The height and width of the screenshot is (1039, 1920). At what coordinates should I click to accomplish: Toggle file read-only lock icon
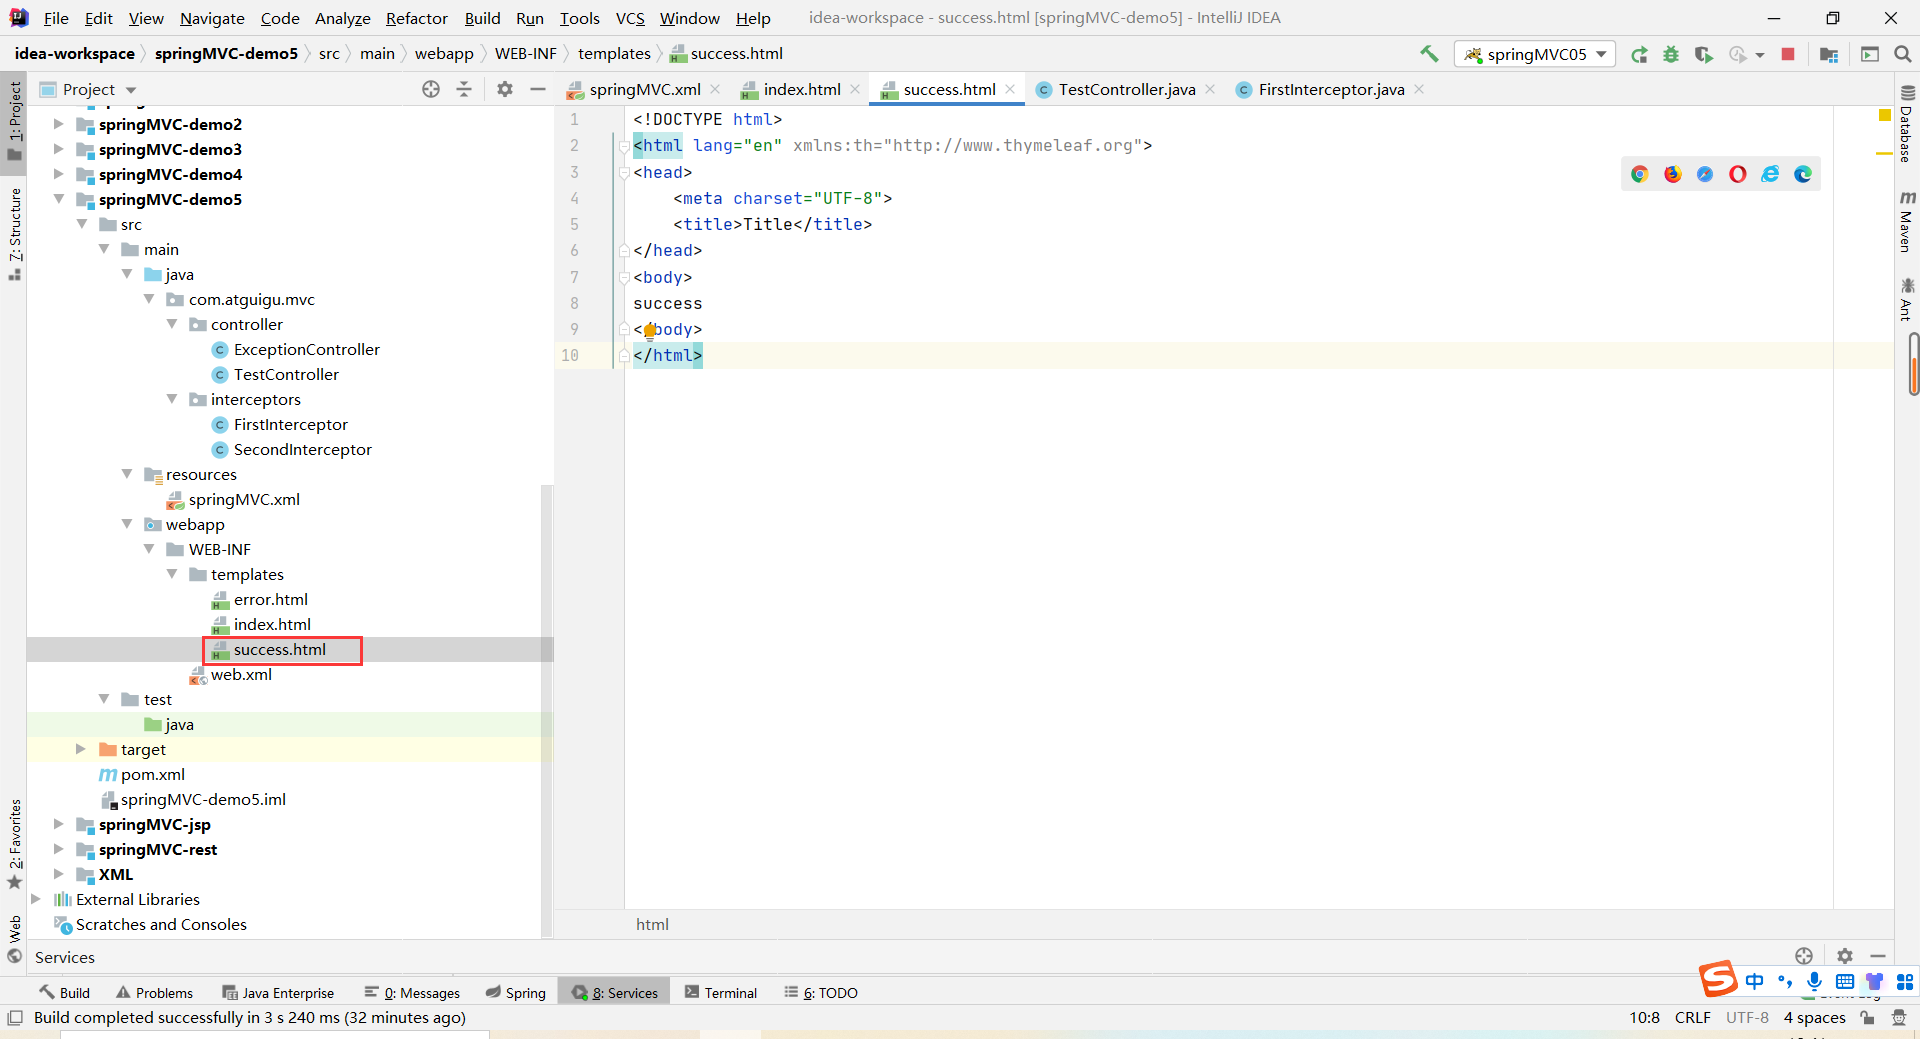(x=1867, y=1018)
